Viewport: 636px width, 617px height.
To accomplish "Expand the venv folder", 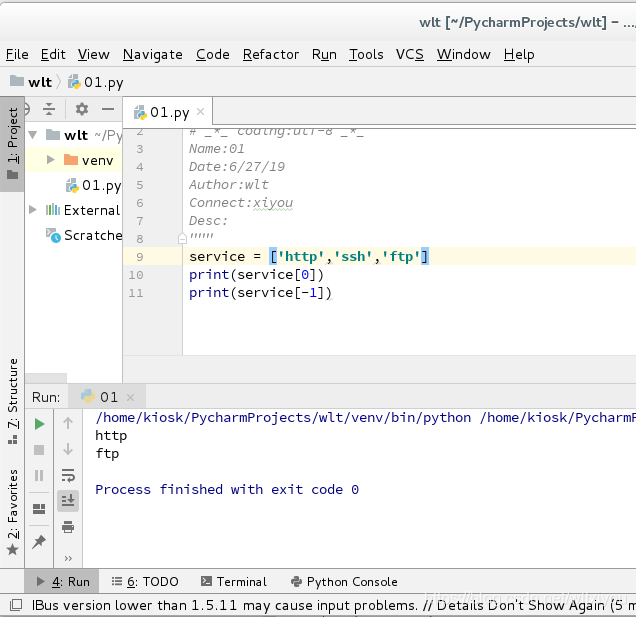I will pyautogui.click(x=50, y=159).
